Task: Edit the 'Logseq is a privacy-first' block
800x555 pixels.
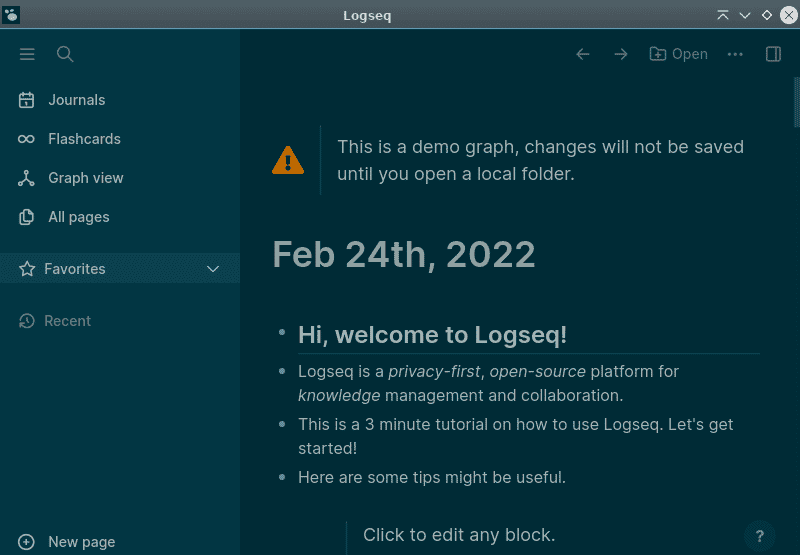Action: (488, 384)
